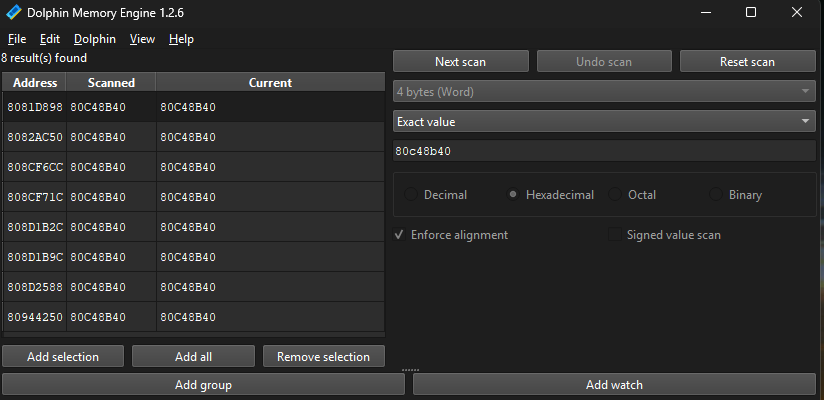Click the Scanned value in the 8081D898 row
824x400 pixels.
[111, 107]
